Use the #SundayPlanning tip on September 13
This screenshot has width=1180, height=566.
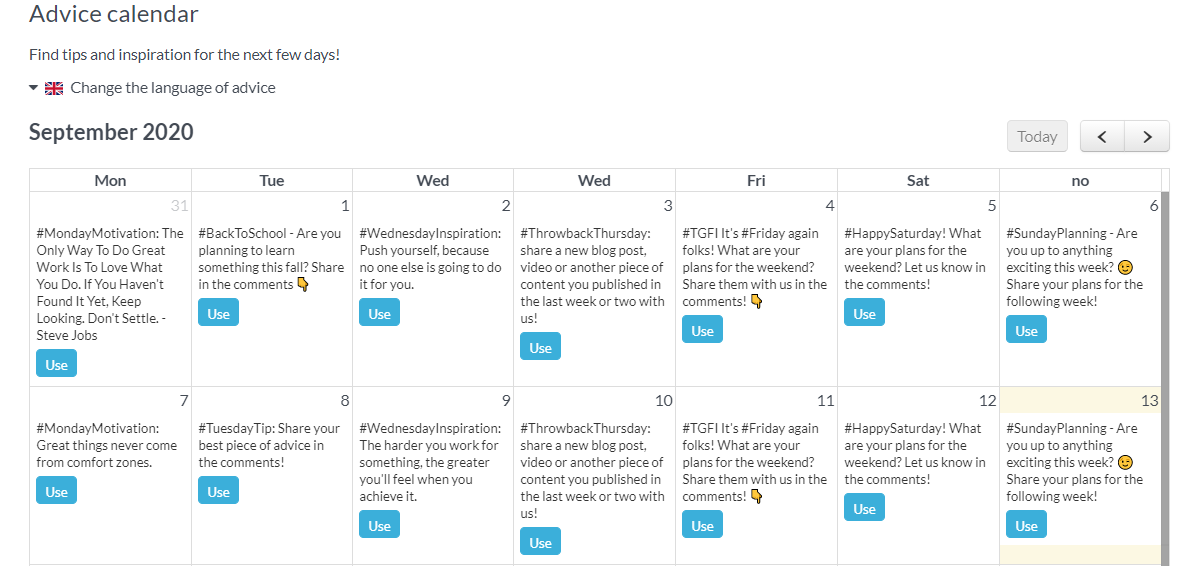click(x=1026, y=526)
